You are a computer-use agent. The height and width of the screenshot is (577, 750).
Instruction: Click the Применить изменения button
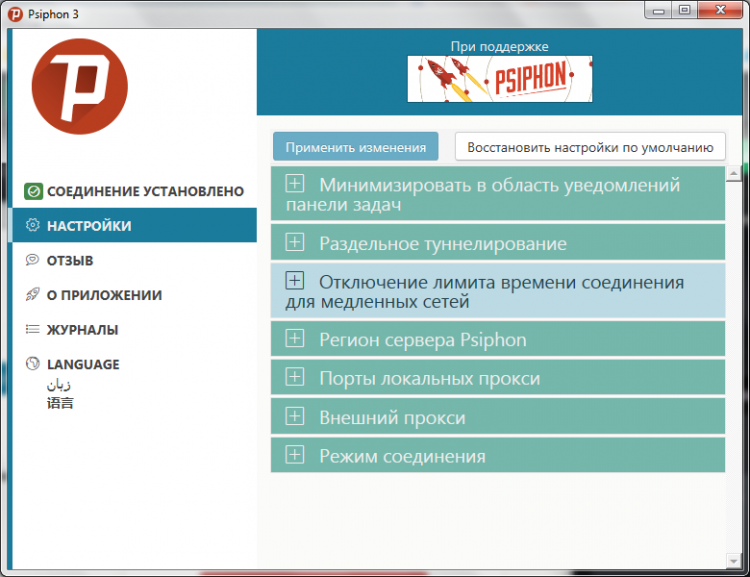tap(355, 147)
